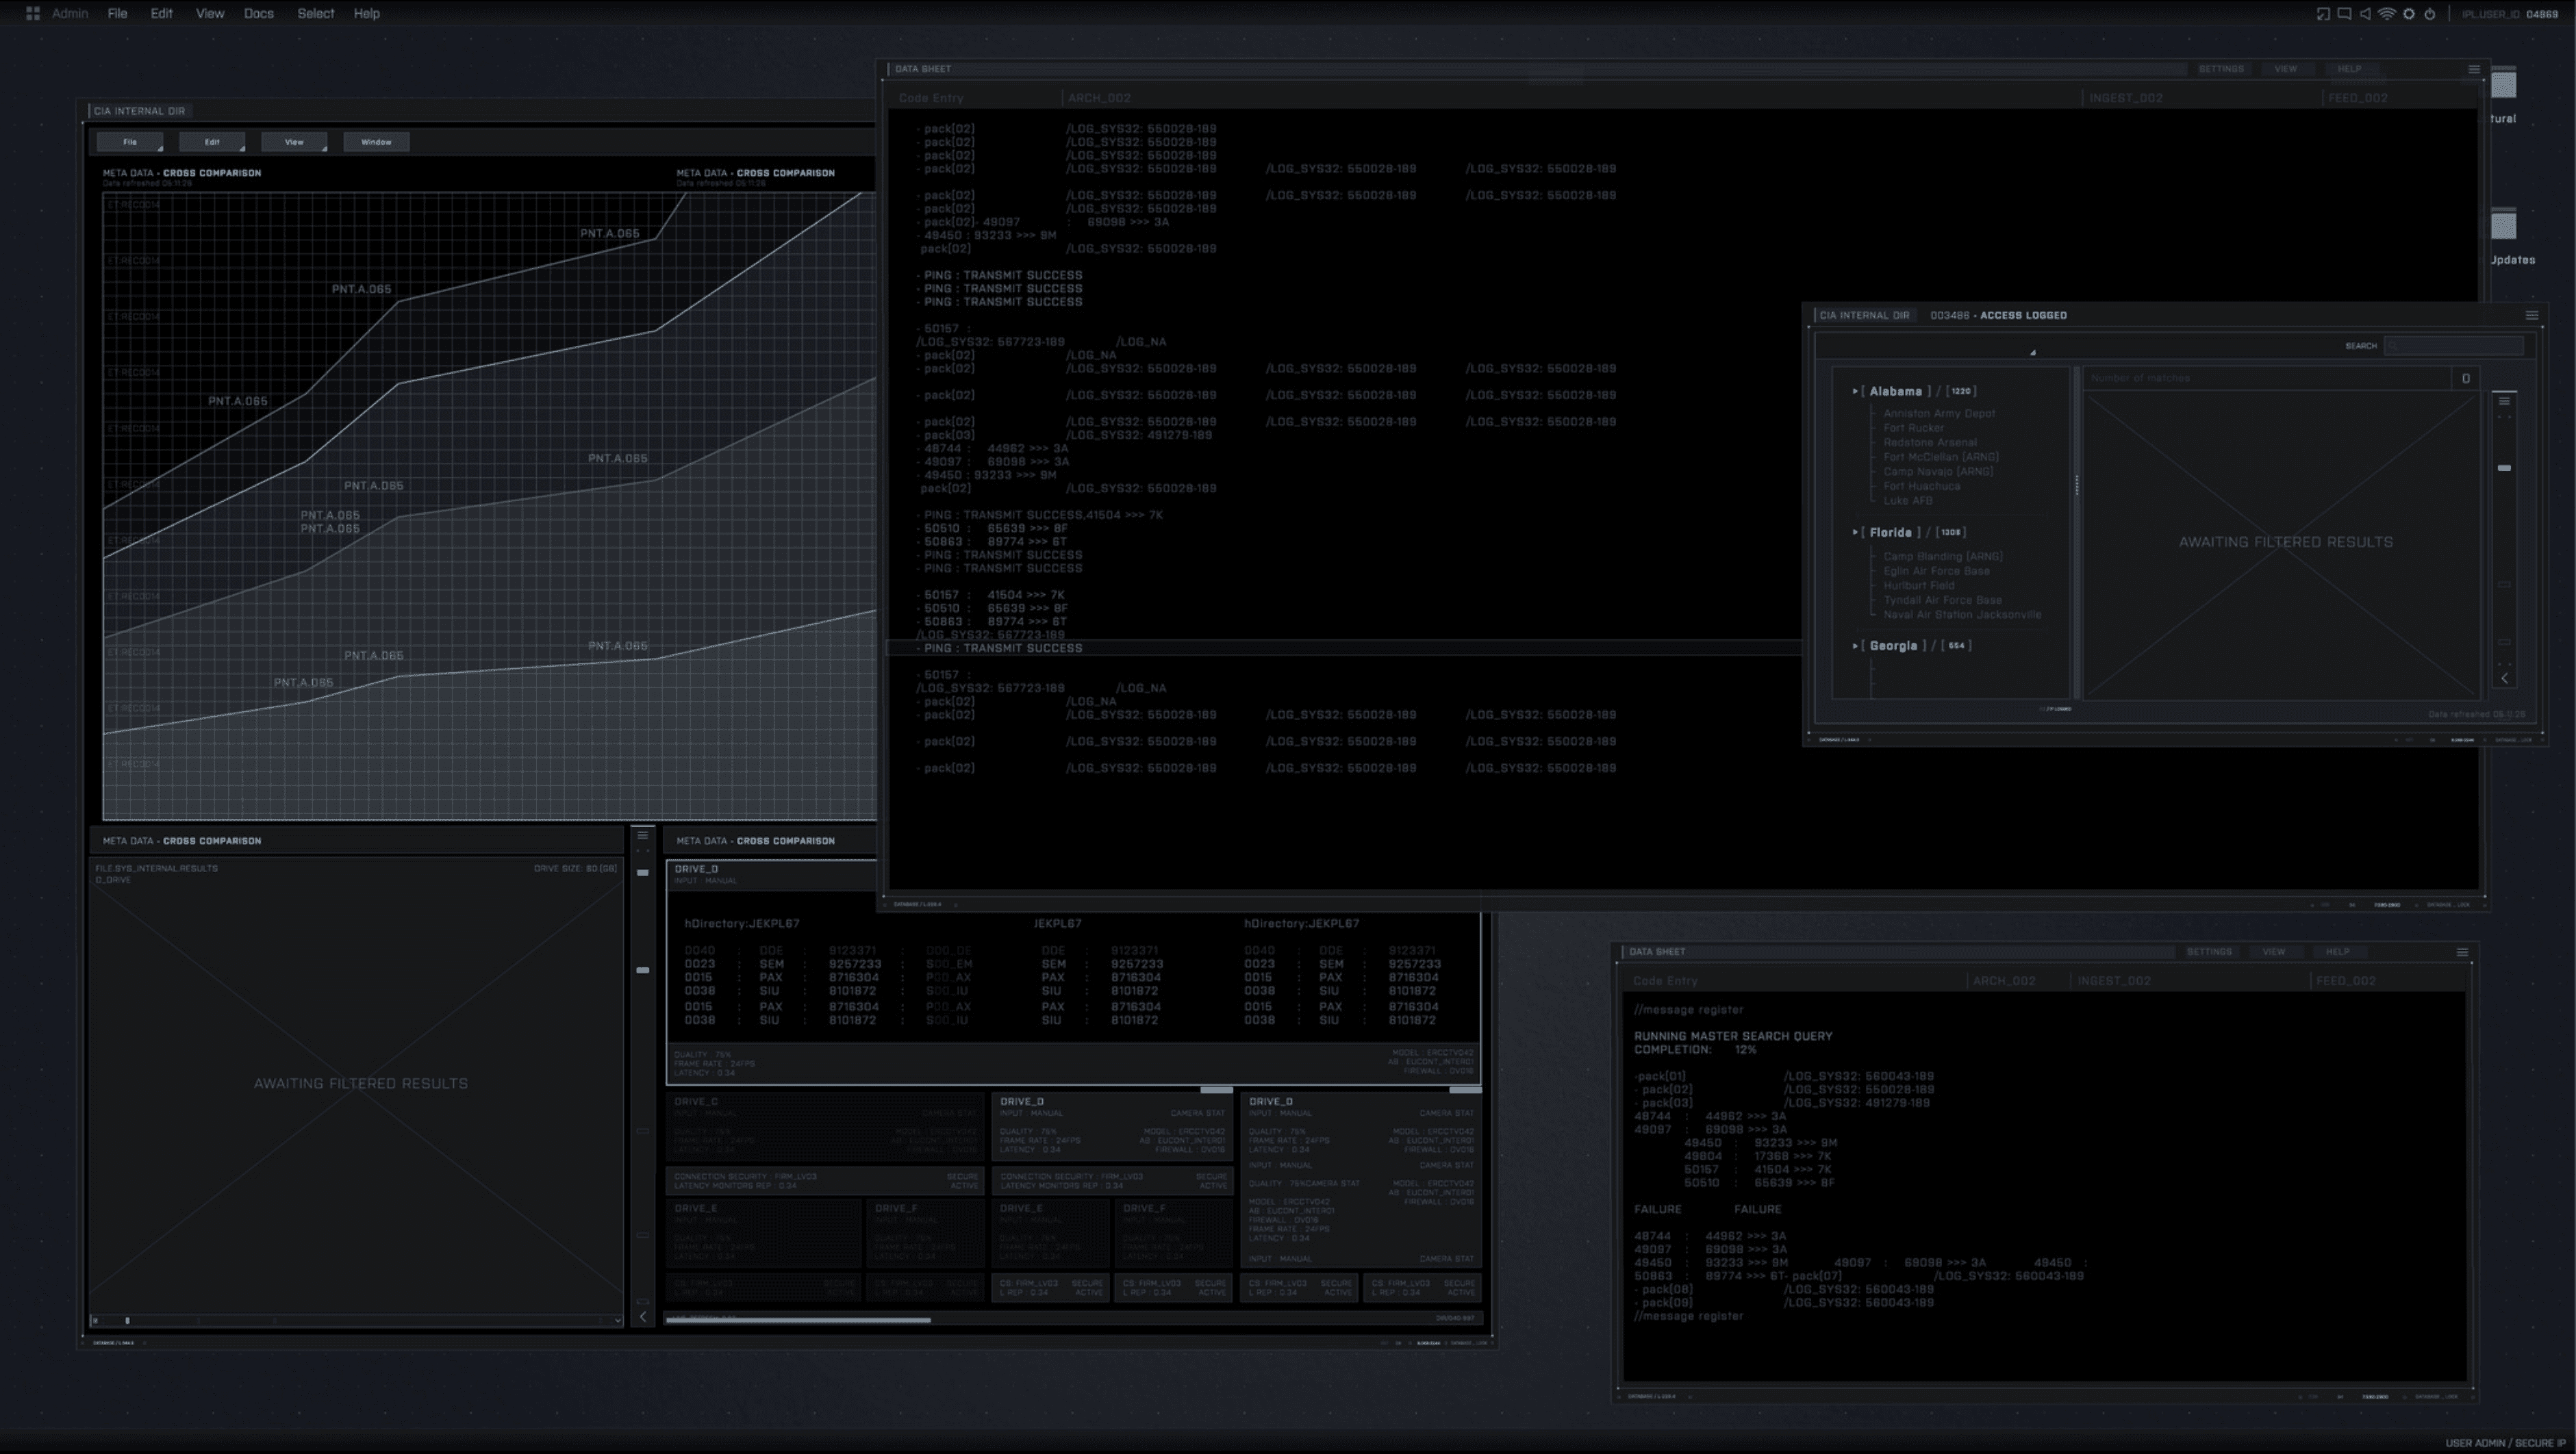This screenshot has height=1454, width=2576.
Task: Click Number of matches field
Action: point(2266,378)
